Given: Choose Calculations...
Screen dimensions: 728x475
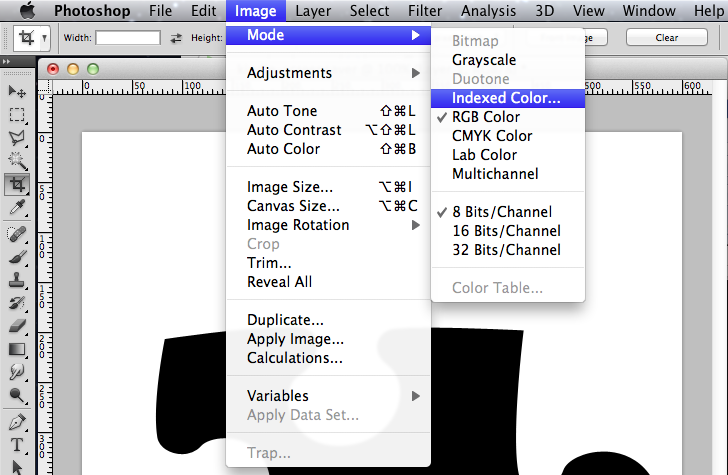Looking at the screenshot, I should pos(329,358).
